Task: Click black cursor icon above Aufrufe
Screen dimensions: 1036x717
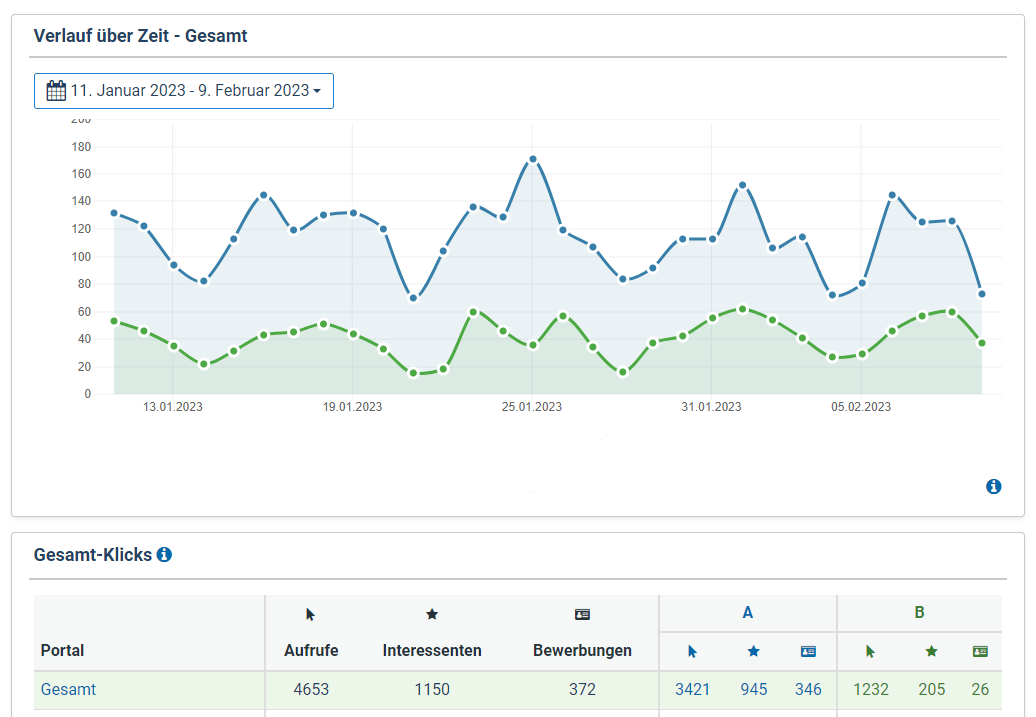Action: click(x=310, y=615)
